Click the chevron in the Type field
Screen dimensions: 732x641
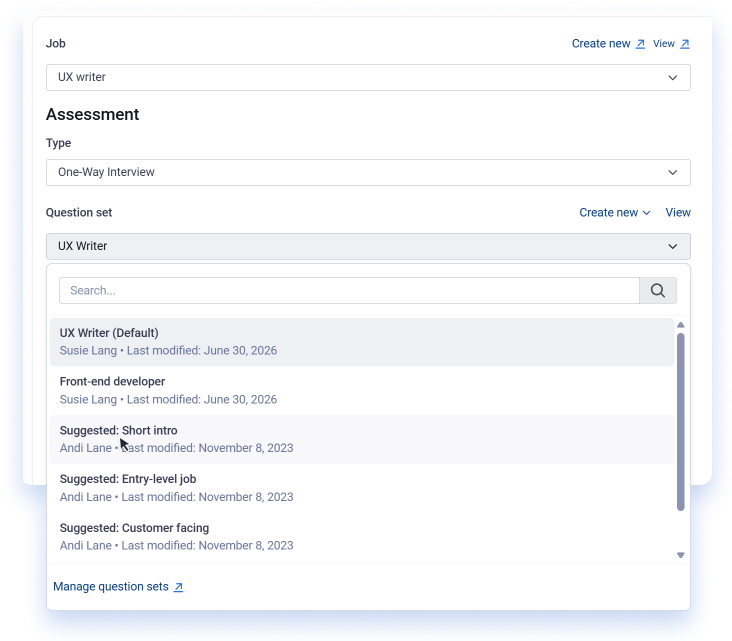tap(672, 172)
